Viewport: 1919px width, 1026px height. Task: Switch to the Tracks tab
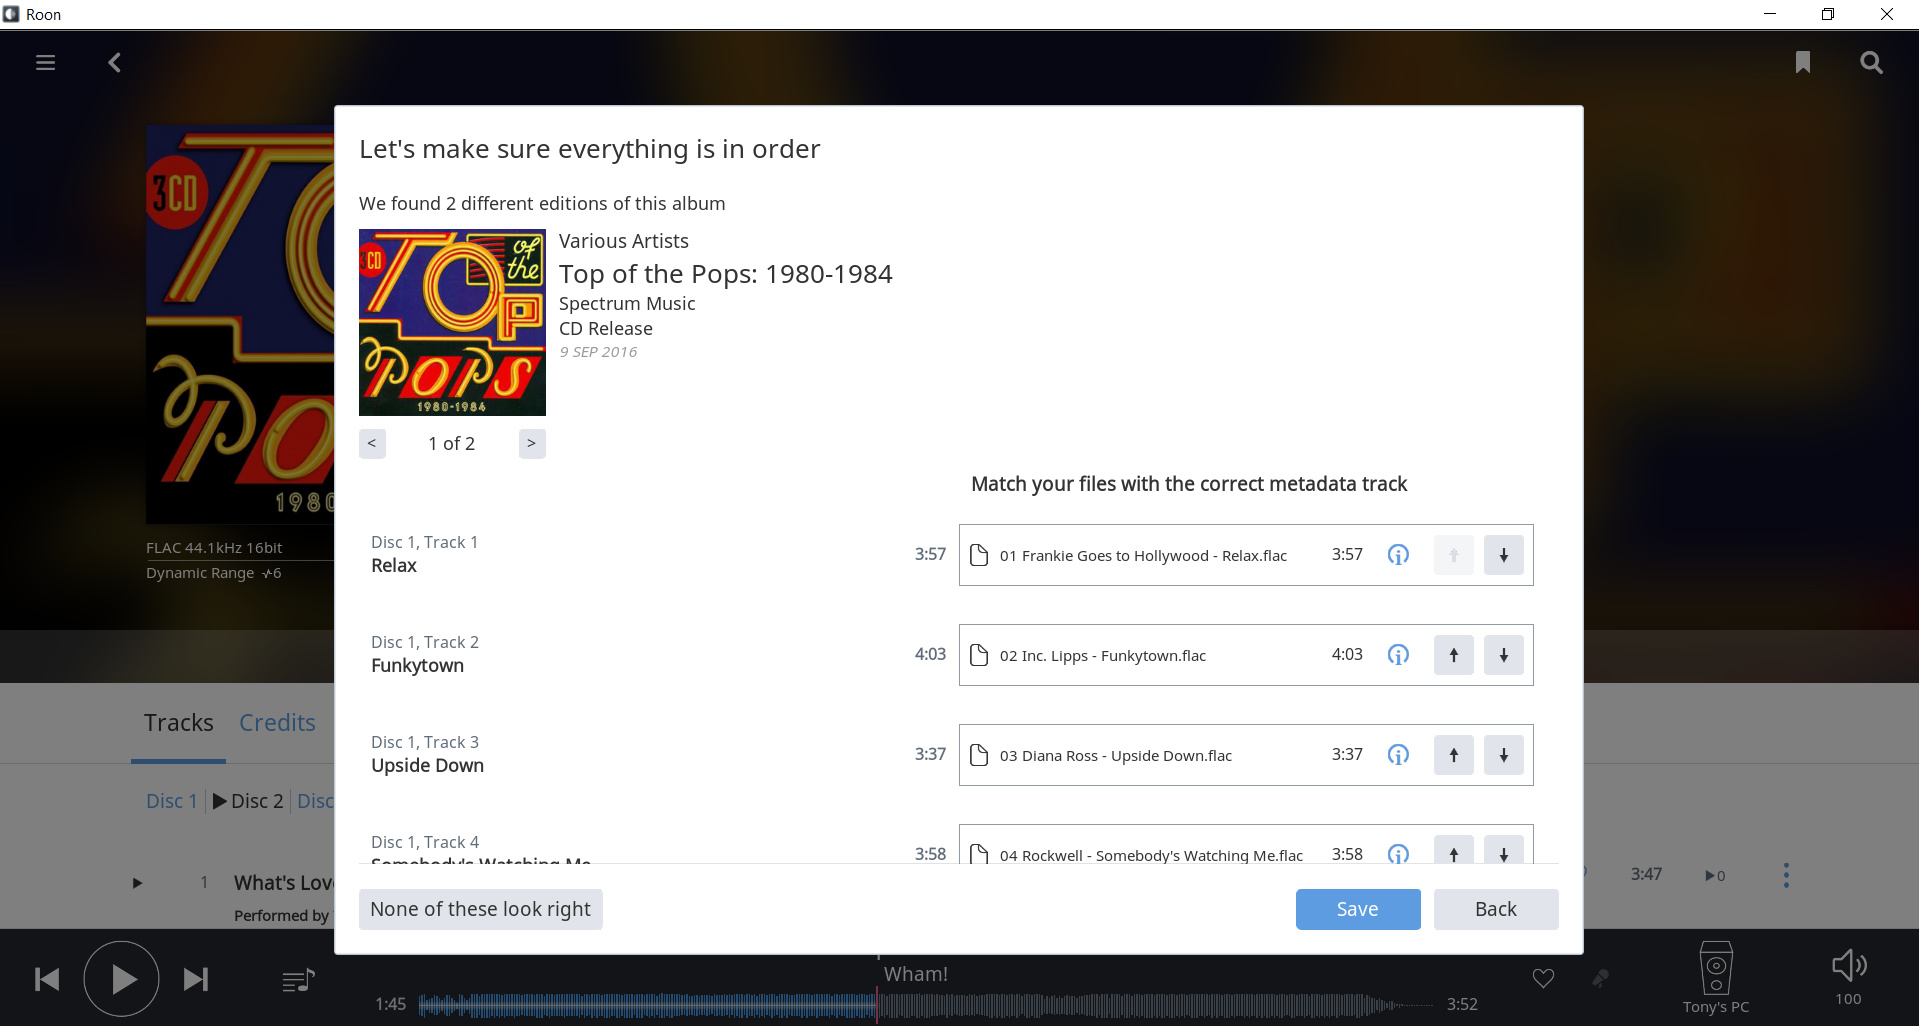point(179,723)
